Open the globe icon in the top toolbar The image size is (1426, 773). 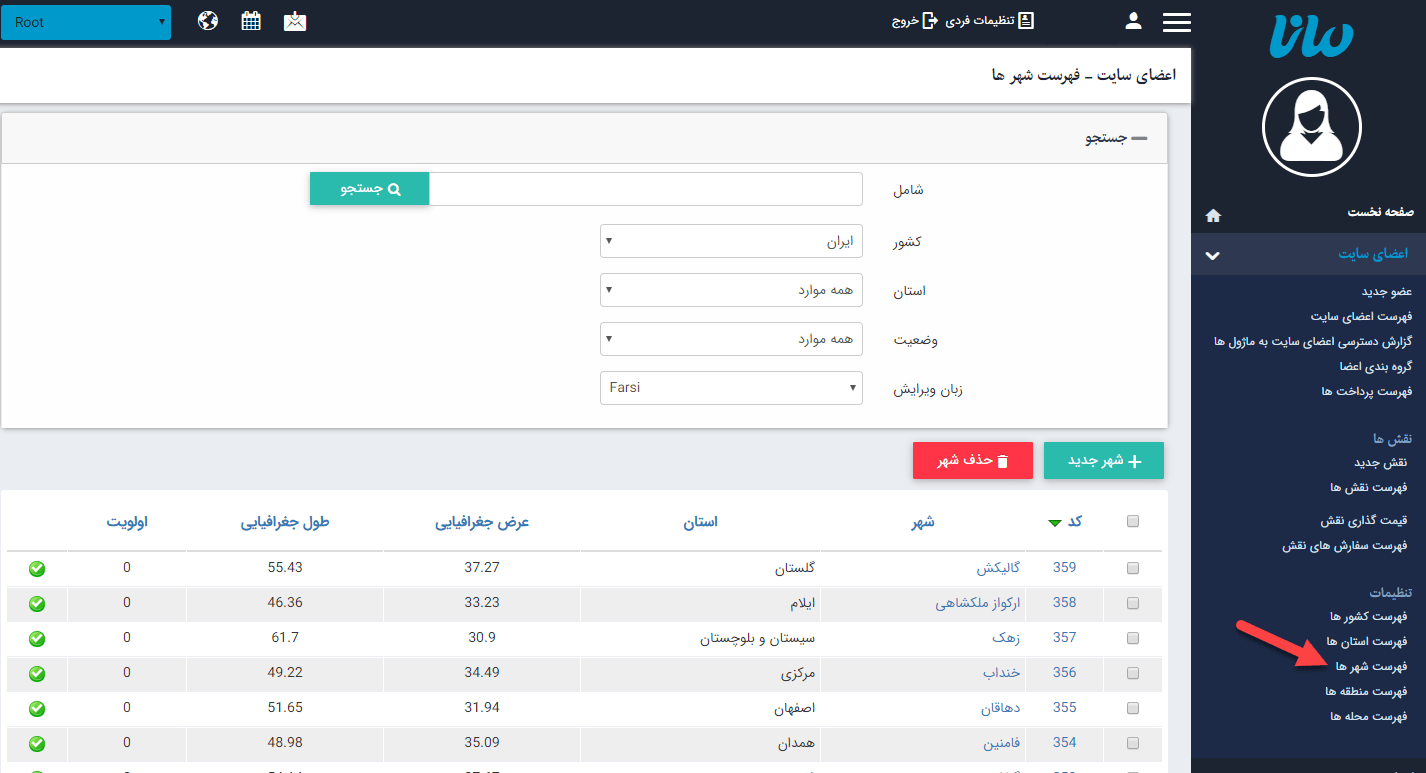tap(207, 19)
